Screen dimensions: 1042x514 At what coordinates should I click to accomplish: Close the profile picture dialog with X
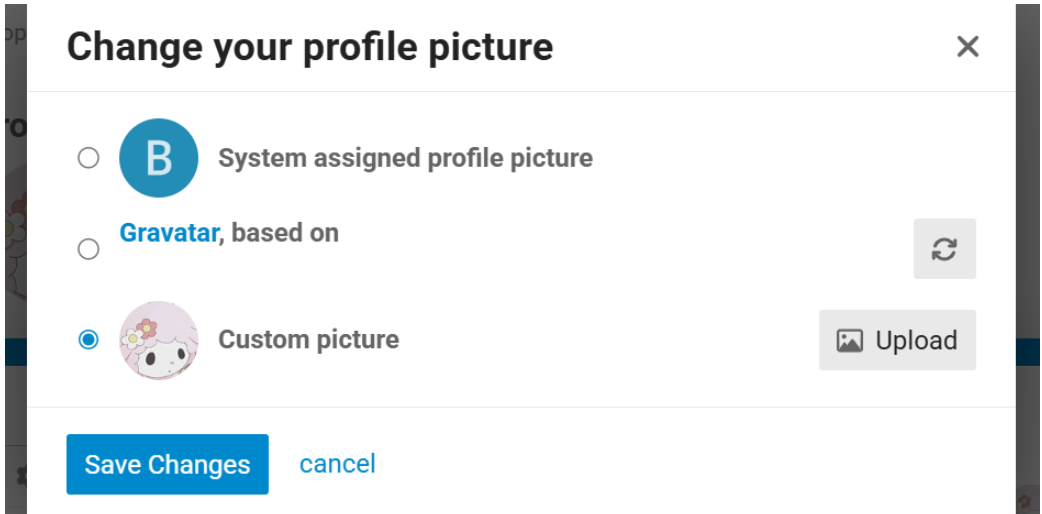[966, 47]
